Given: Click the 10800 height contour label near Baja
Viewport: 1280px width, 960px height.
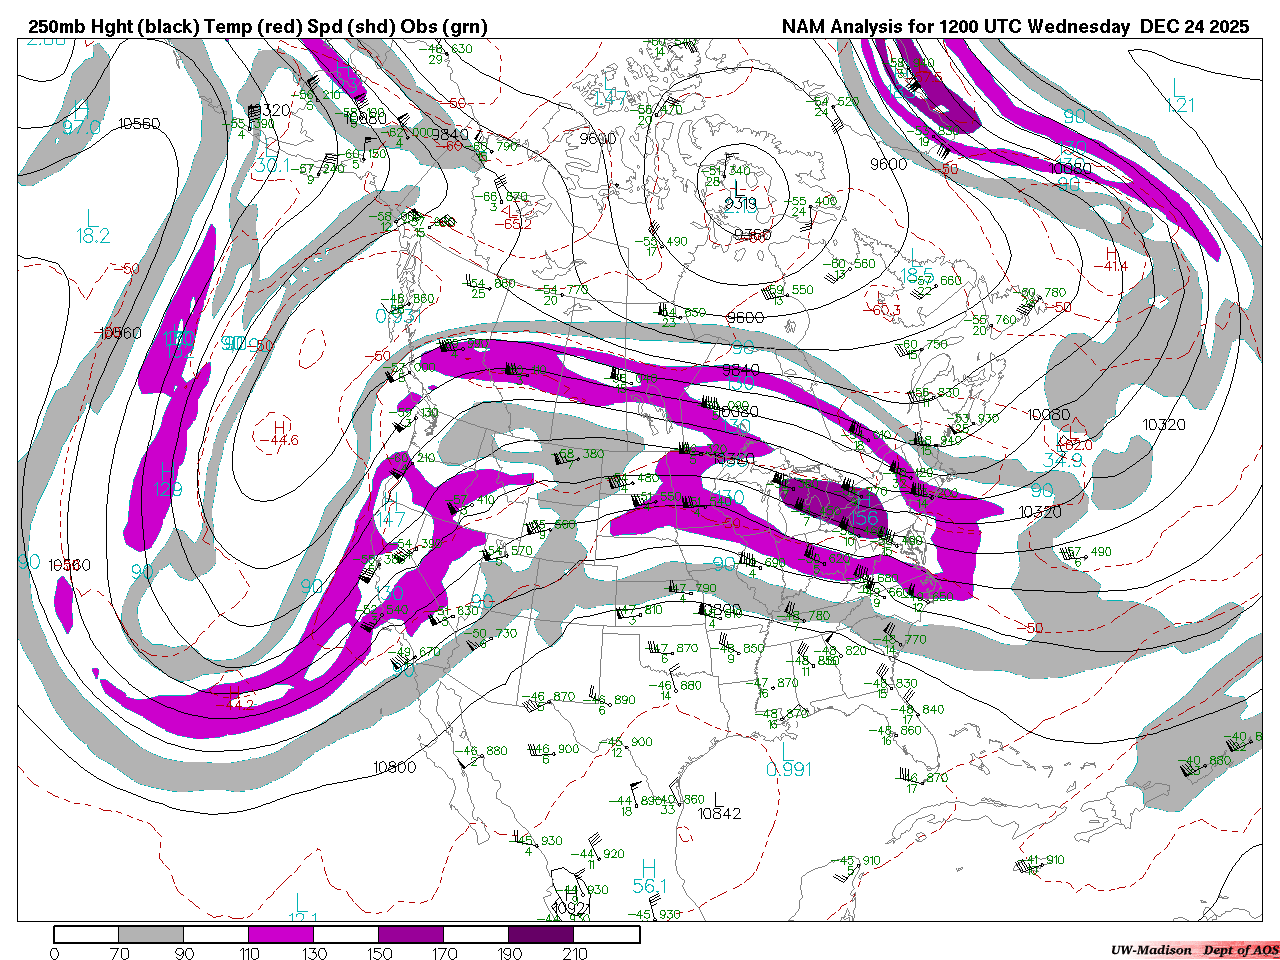Looking at the screenshot, I should tap(394, 767).
